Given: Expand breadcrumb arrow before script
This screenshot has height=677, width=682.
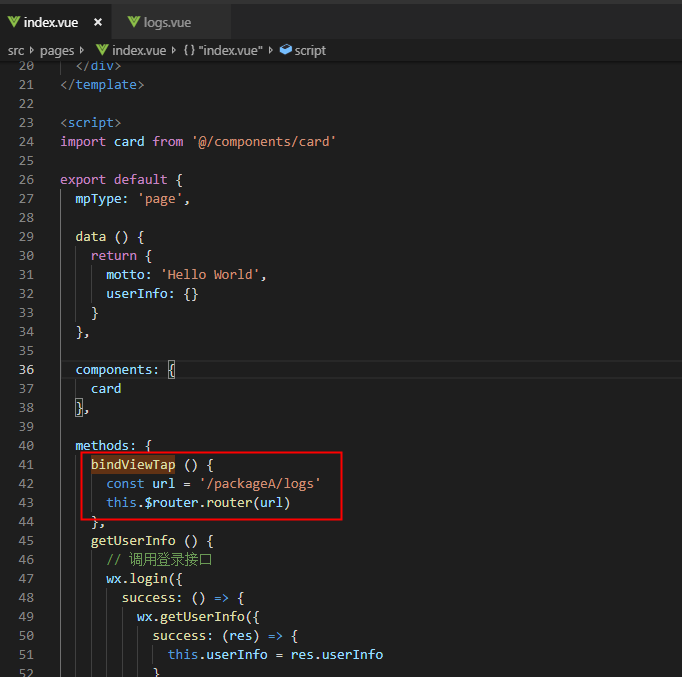Looking at the screenshot, I should click(x=271, y=50).
